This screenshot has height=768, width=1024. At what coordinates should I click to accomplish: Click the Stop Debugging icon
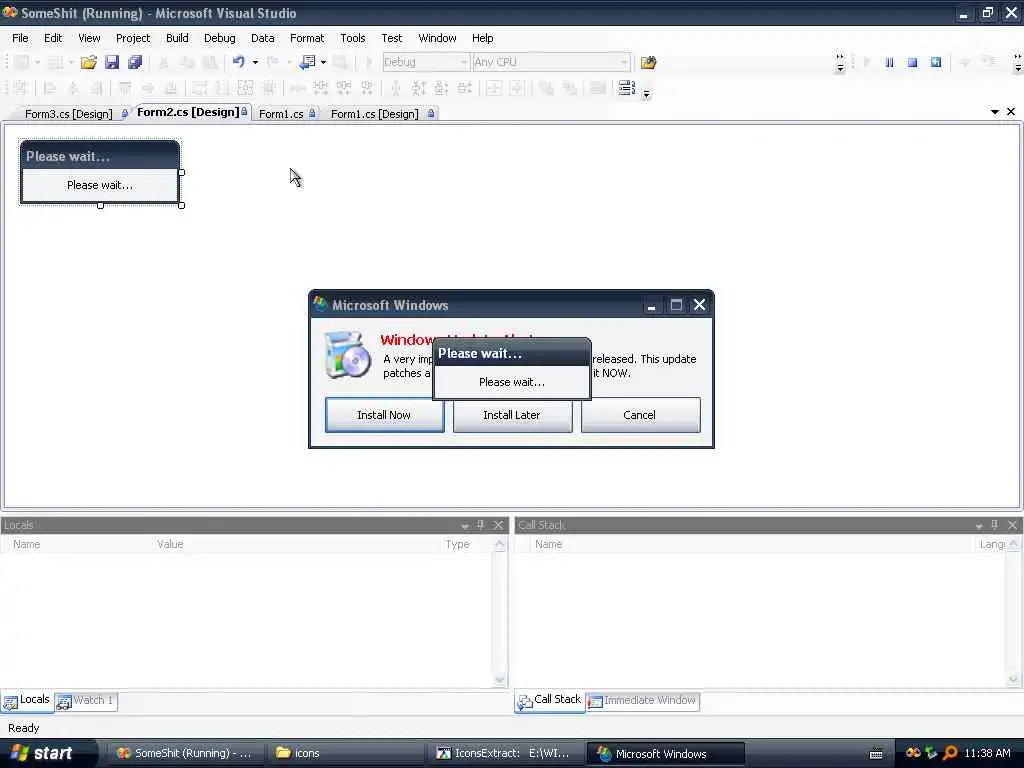click(912, 62)
